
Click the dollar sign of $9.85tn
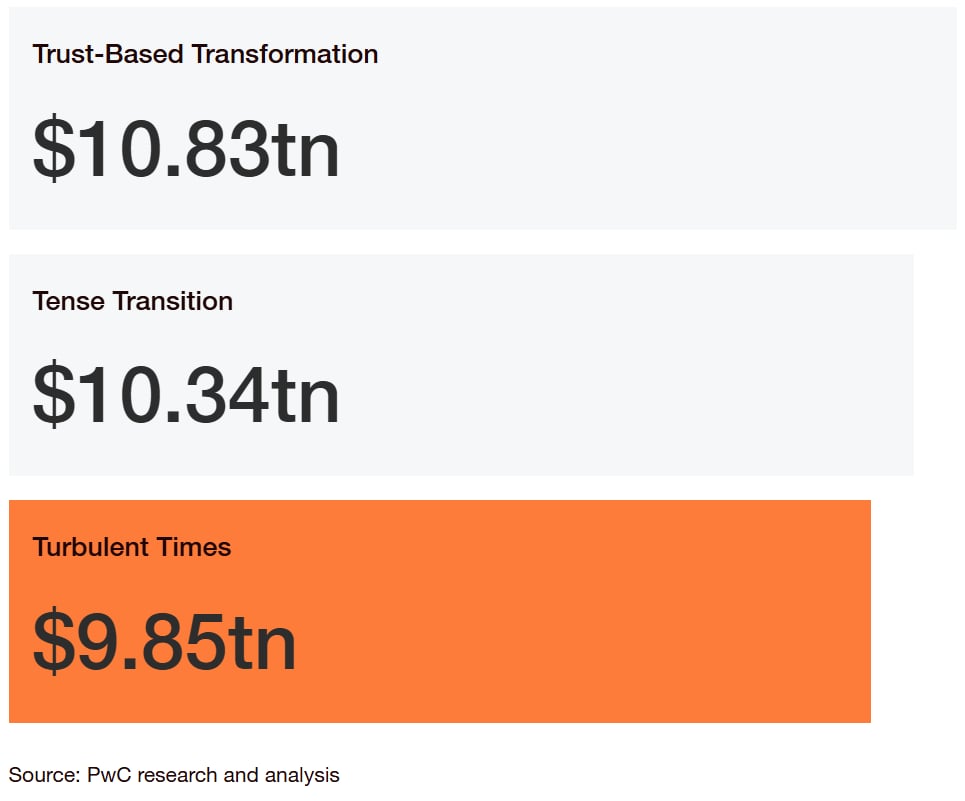54,641
